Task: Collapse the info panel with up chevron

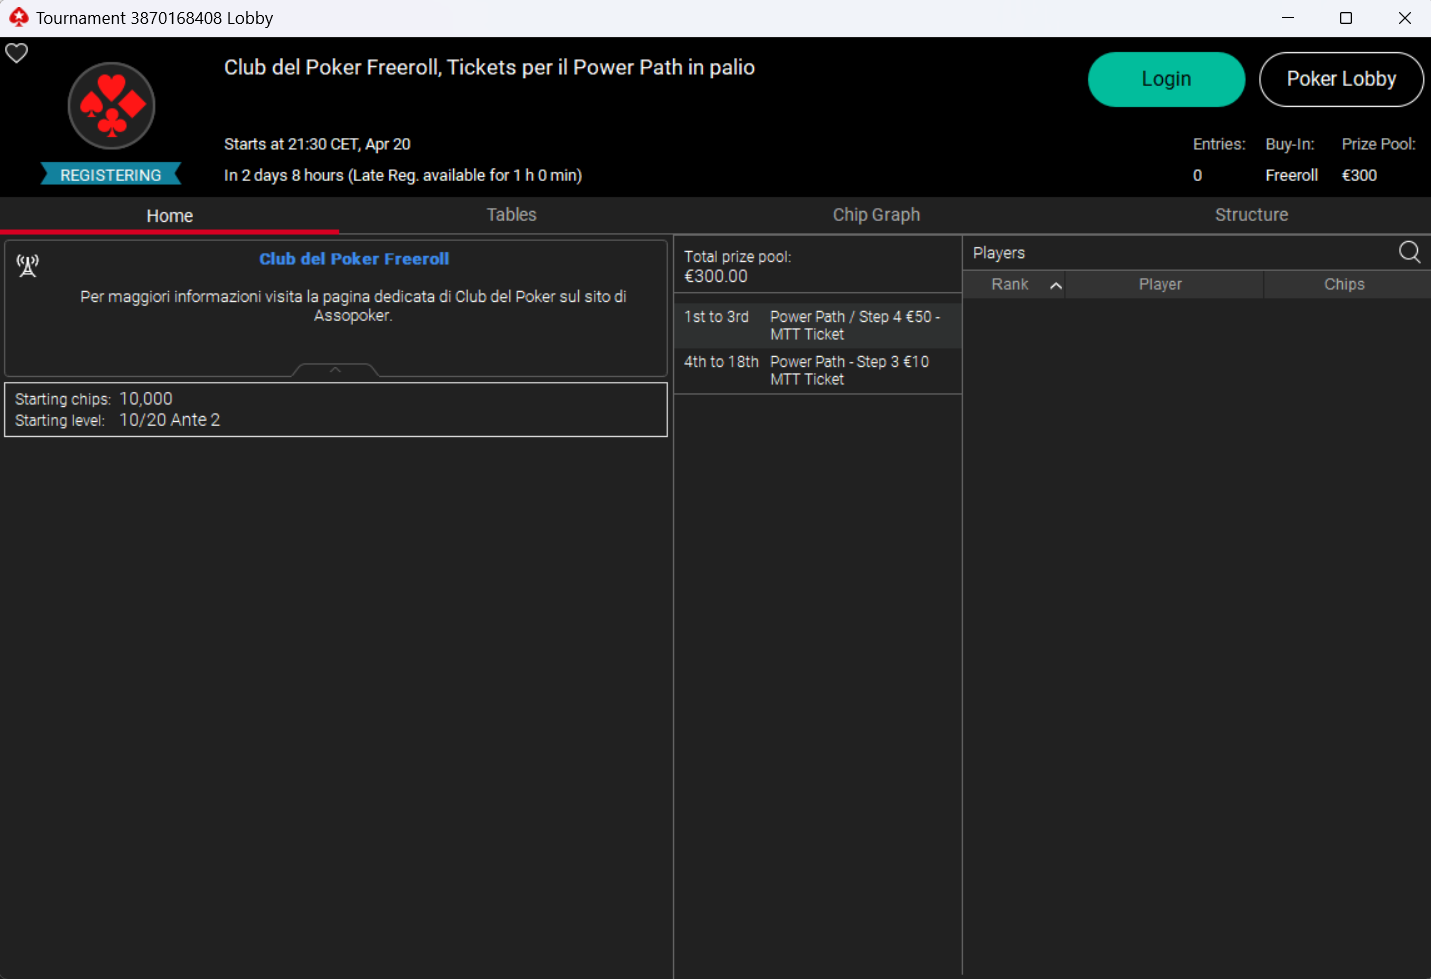Action: pyautogui.click(x=335, y=370)
